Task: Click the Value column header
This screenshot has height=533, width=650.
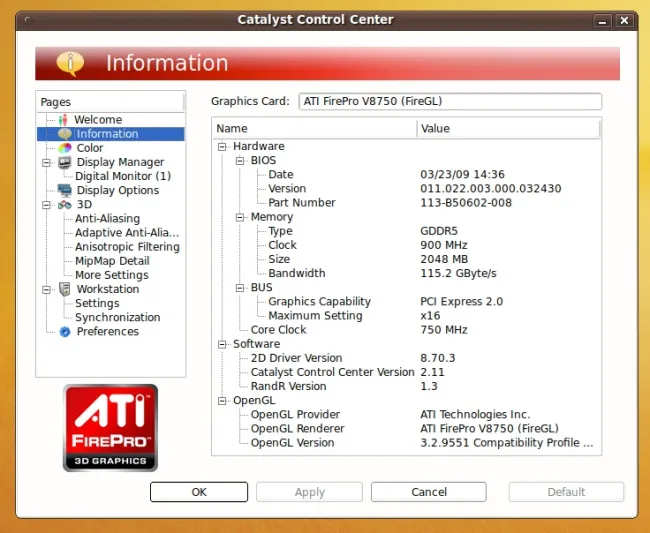Action: pyautogui.click(x=508, y=129)
